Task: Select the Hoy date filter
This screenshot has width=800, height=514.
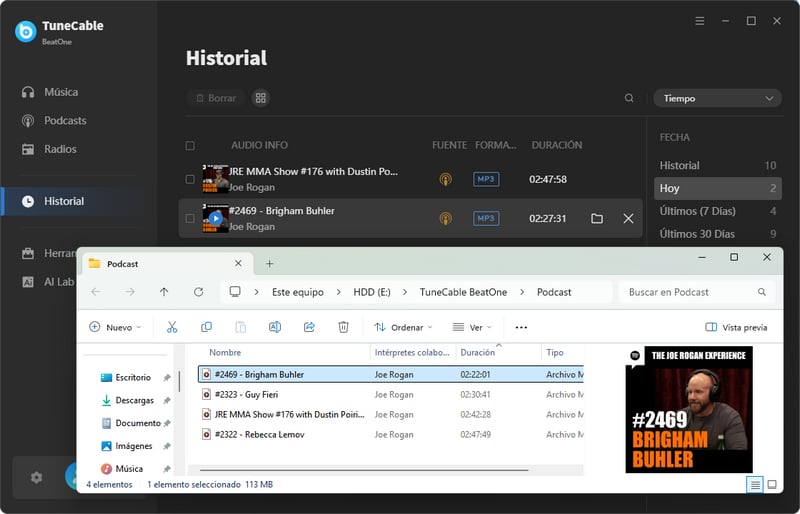Action: 718,188
